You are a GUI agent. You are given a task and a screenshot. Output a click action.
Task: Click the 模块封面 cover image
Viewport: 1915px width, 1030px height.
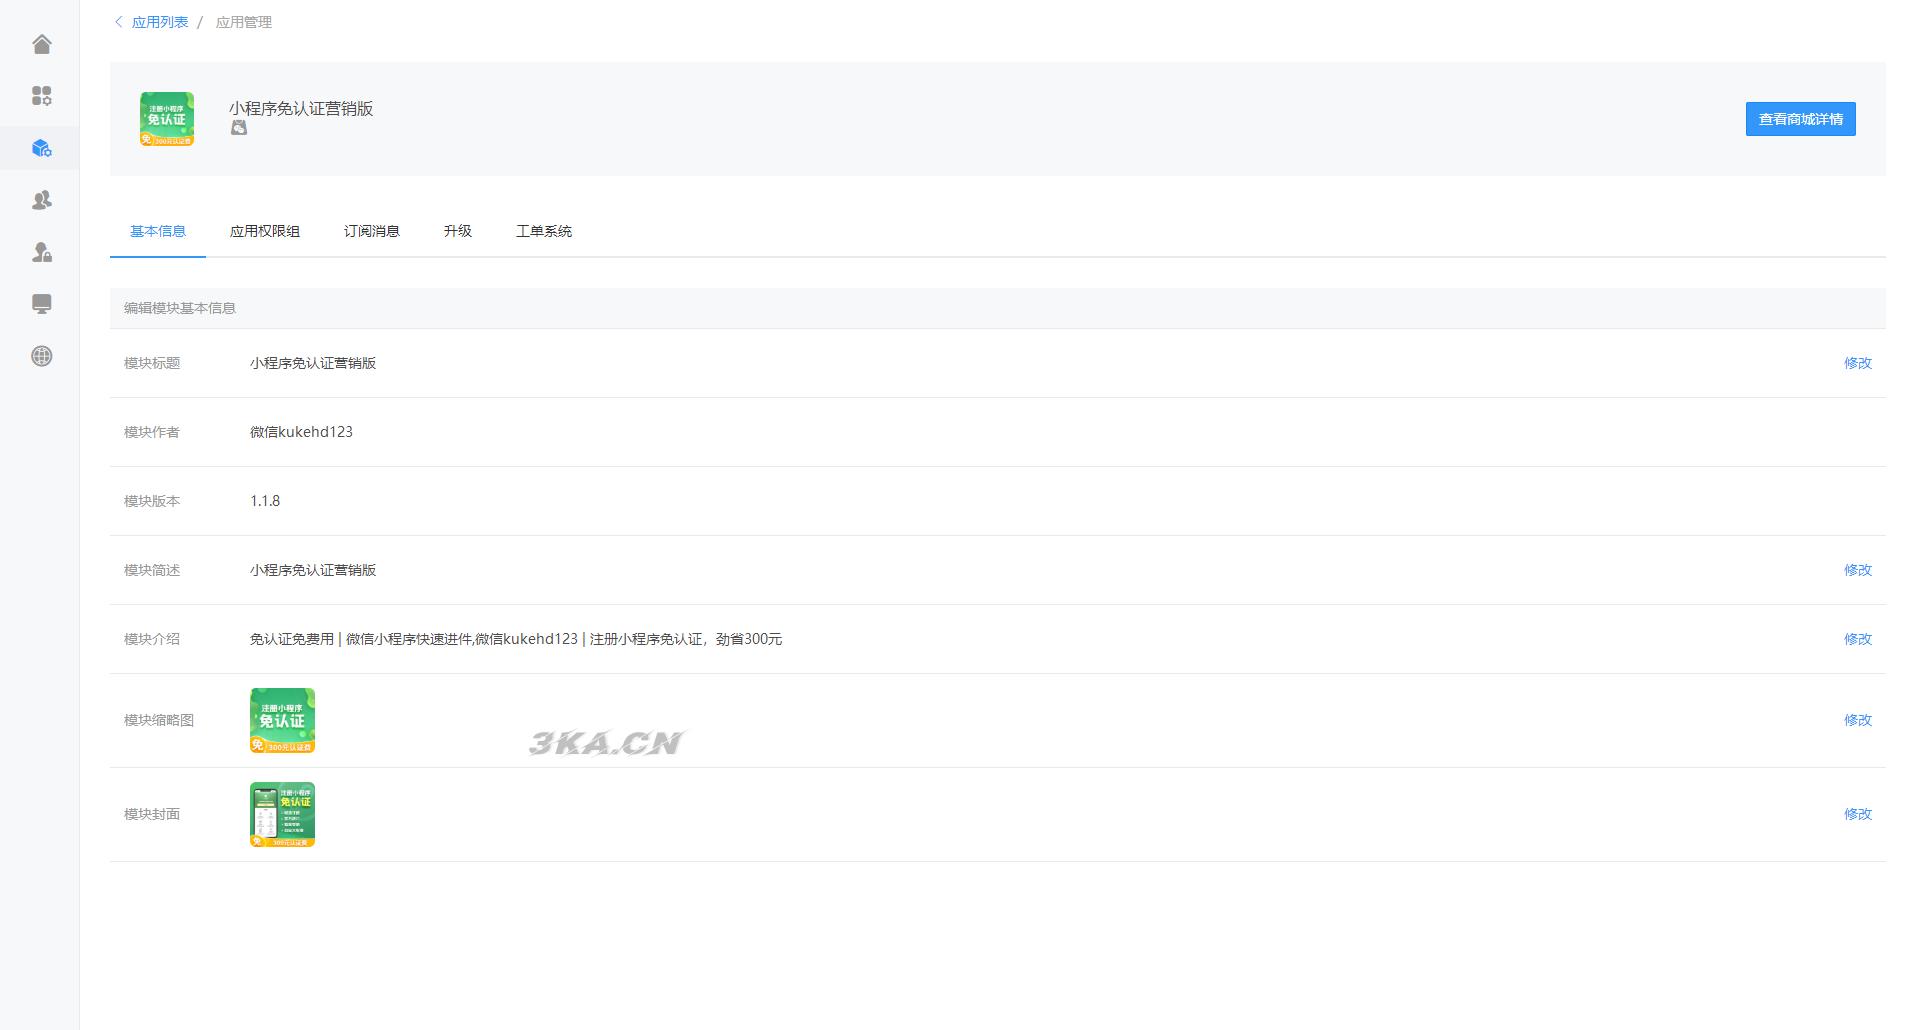coord(282,814)
